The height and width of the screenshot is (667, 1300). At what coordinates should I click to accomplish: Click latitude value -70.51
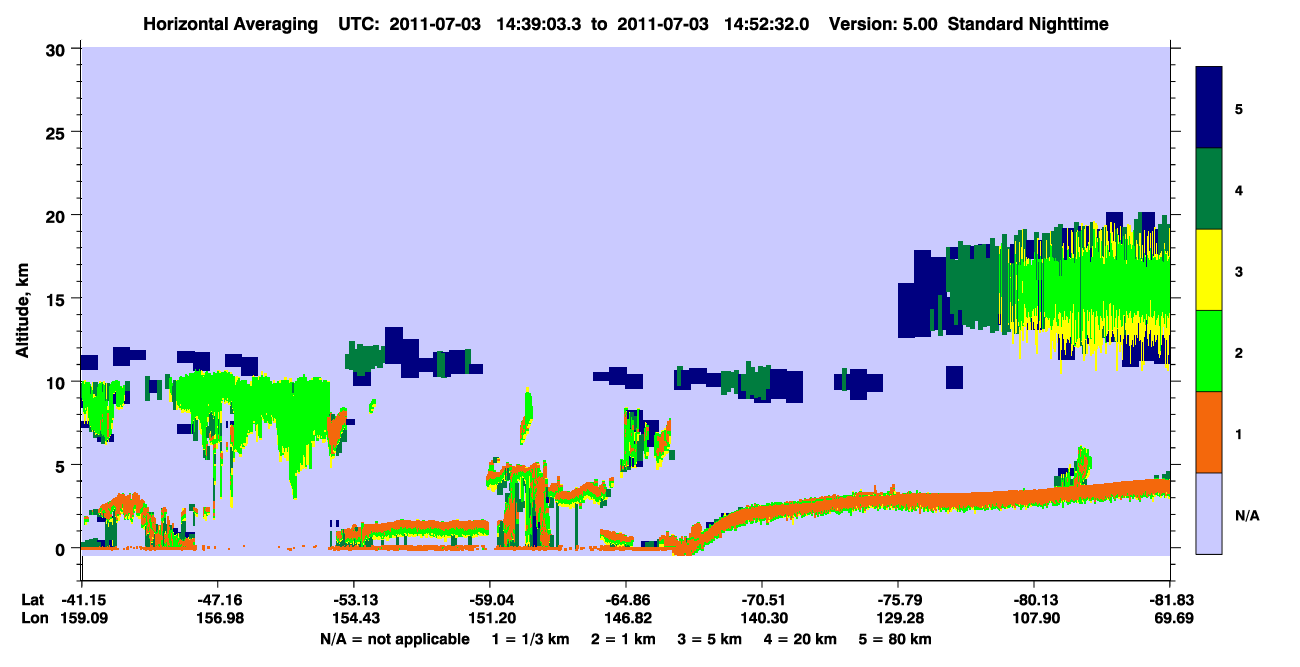(761, 599)
